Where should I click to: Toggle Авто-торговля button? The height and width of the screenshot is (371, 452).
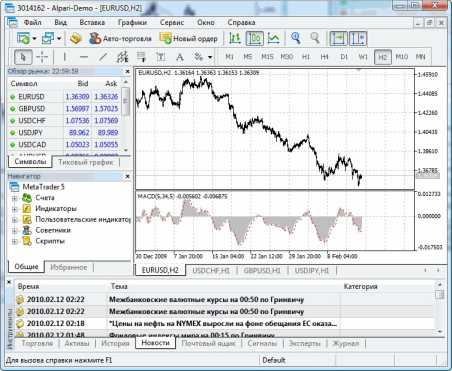click(x=120, y=39)
